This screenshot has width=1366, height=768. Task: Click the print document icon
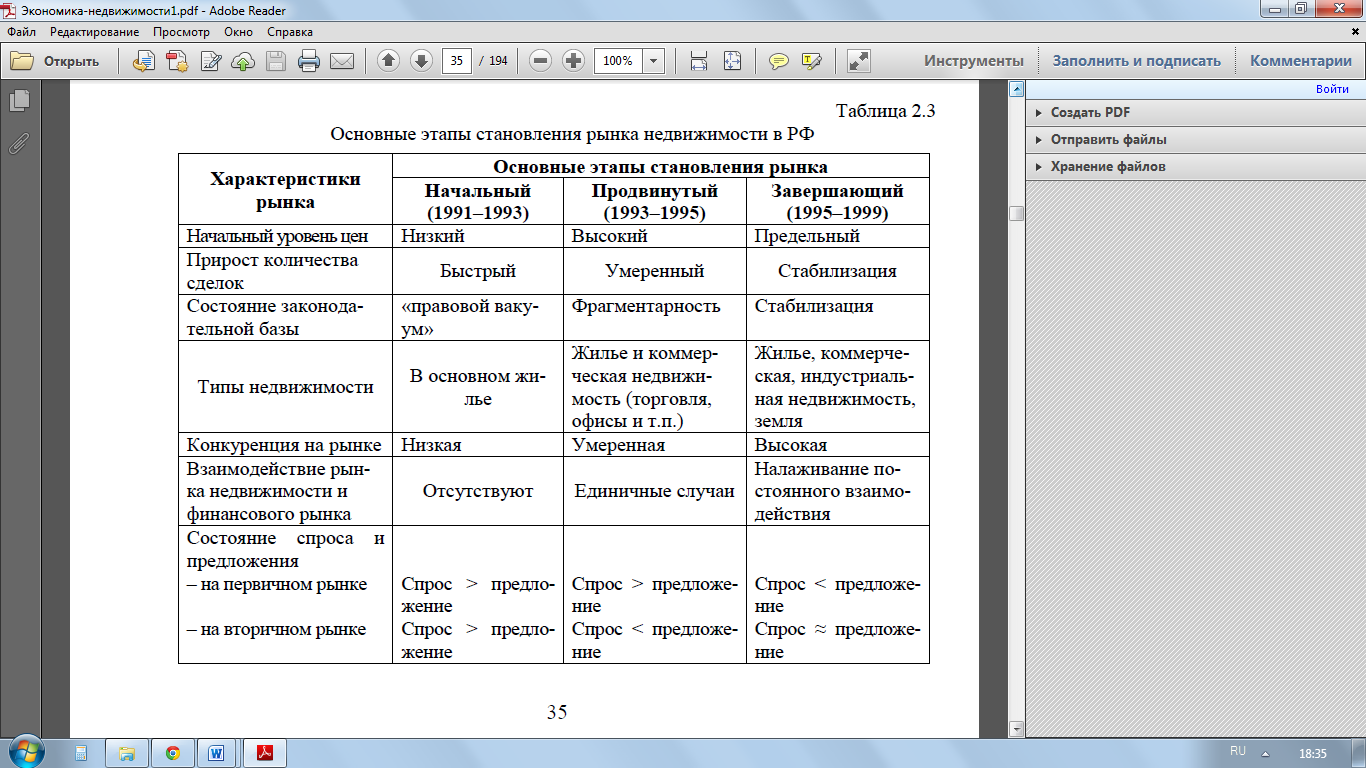[x=309, y=61]
